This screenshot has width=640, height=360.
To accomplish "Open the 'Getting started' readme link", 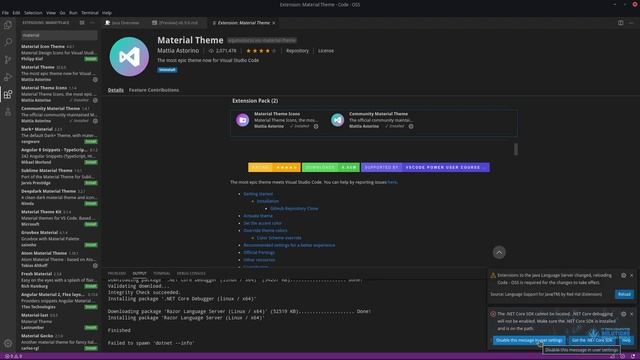I will pos(258,194).
